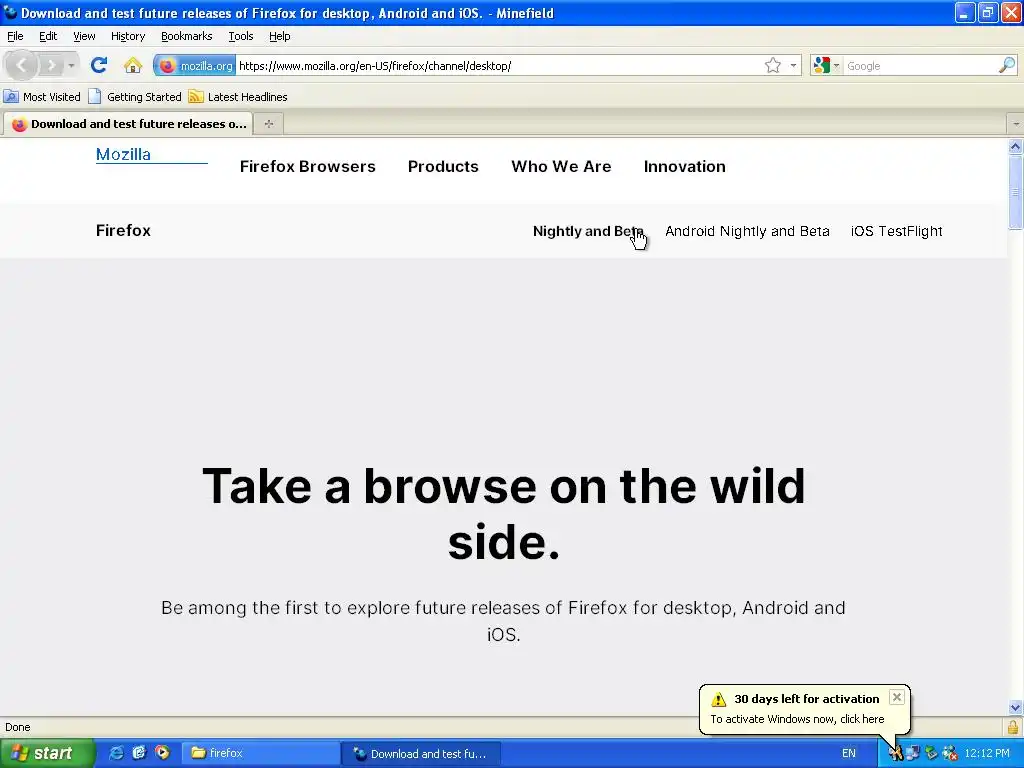Click the 30 days left activation message
This screenshot has width=1024, height=768.
807,699
